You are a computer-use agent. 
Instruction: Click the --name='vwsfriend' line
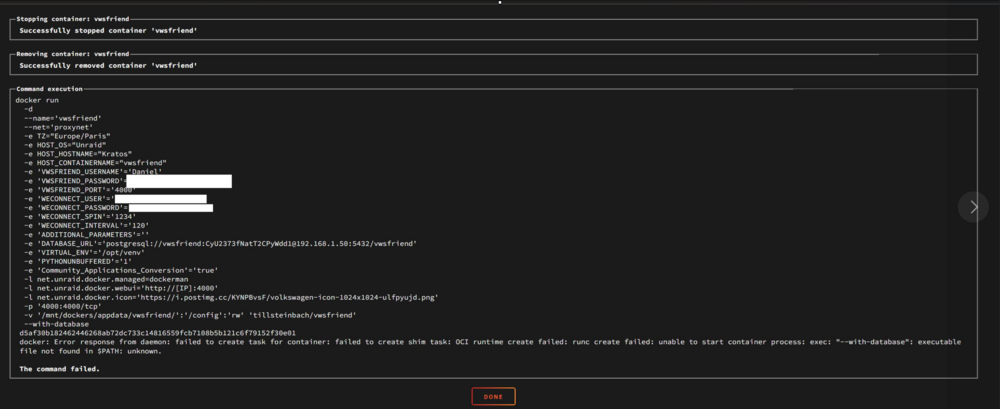[62, 118]
